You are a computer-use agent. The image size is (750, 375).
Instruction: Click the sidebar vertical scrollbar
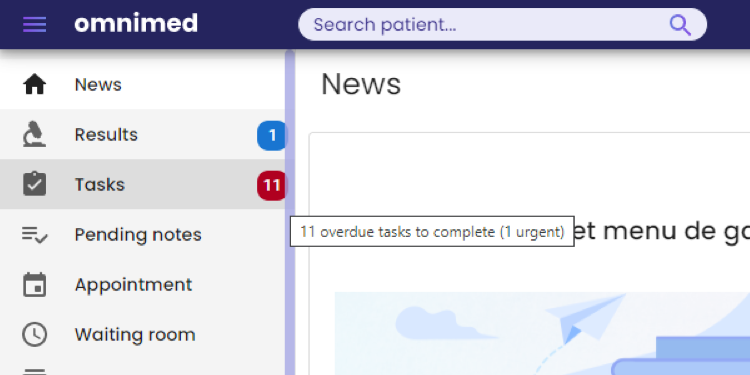click(290, 213)
